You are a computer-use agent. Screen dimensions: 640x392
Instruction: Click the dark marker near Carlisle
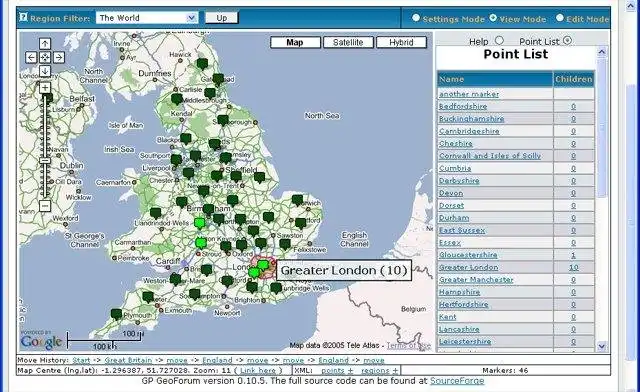click(x=177, y=98)
